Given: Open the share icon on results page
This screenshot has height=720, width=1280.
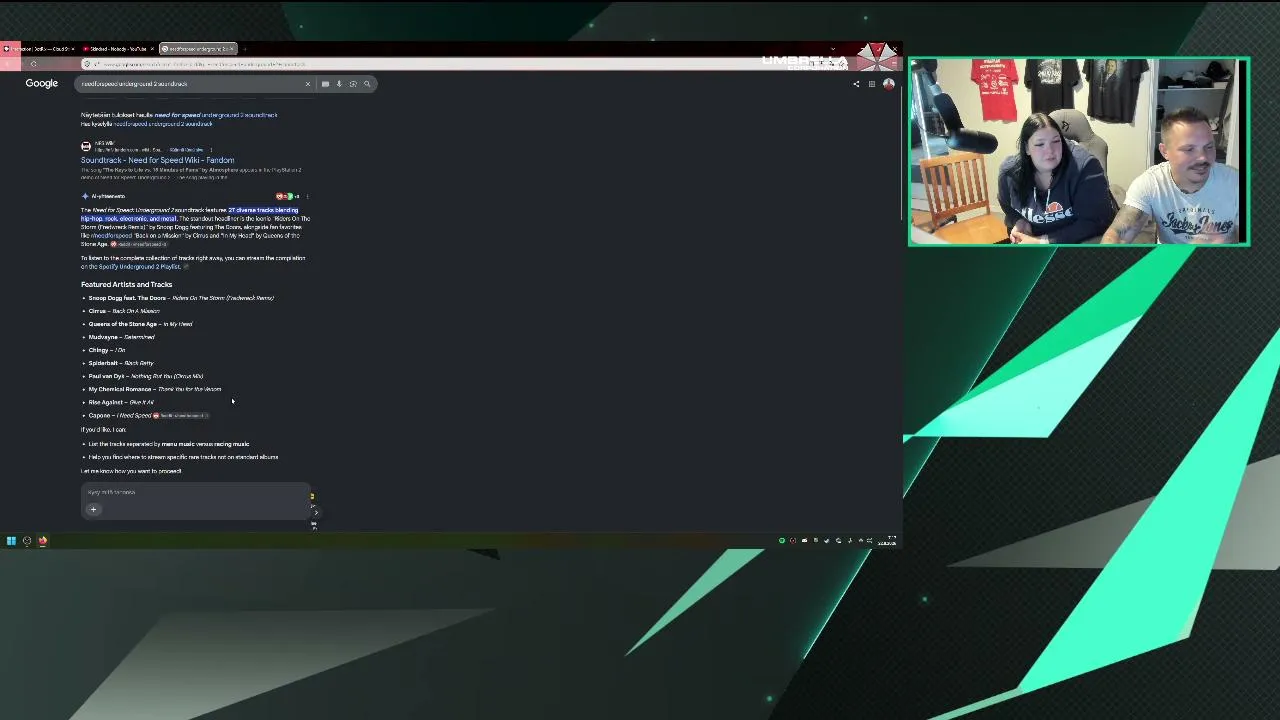Looking at the screenshot, I should (856, 84).
